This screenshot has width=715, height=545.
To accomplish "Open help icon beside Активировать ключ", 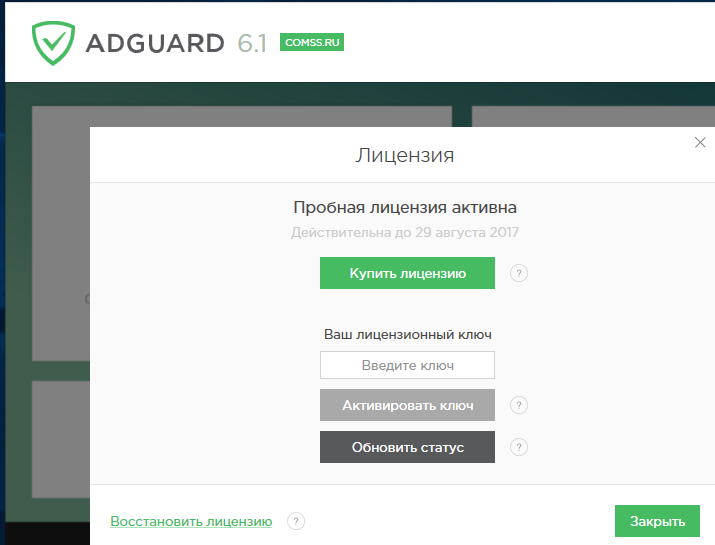I will coord(518,405).
